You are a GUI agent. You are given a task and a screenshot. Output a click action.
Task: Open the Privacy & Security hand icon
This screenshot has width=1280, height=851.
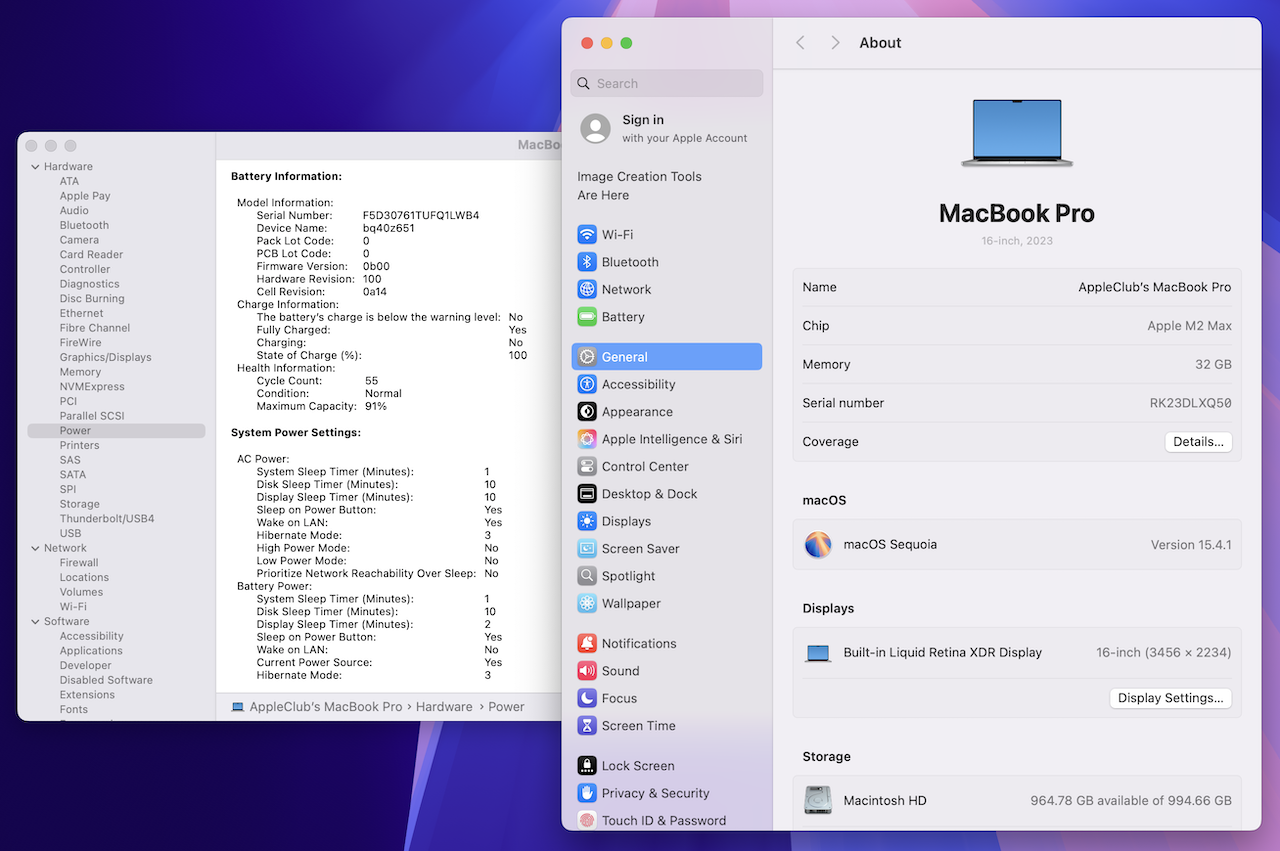click(x=587, y=793)
